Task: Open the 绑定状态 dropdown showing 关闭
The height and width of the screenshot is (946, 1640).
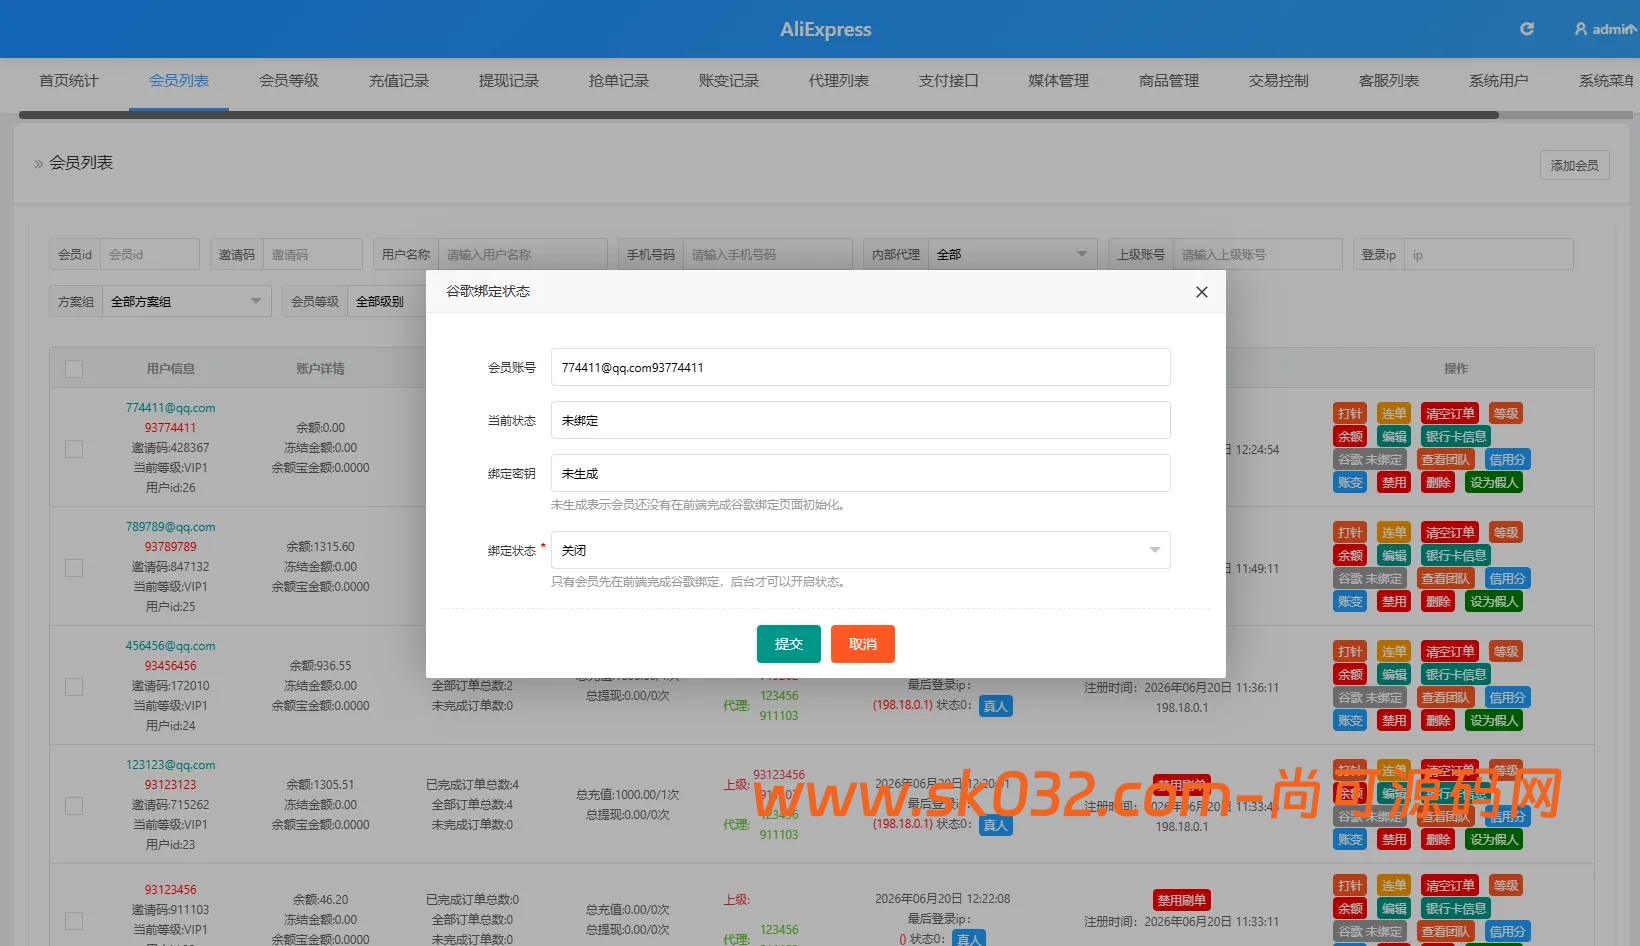Action: click(861, 550)
